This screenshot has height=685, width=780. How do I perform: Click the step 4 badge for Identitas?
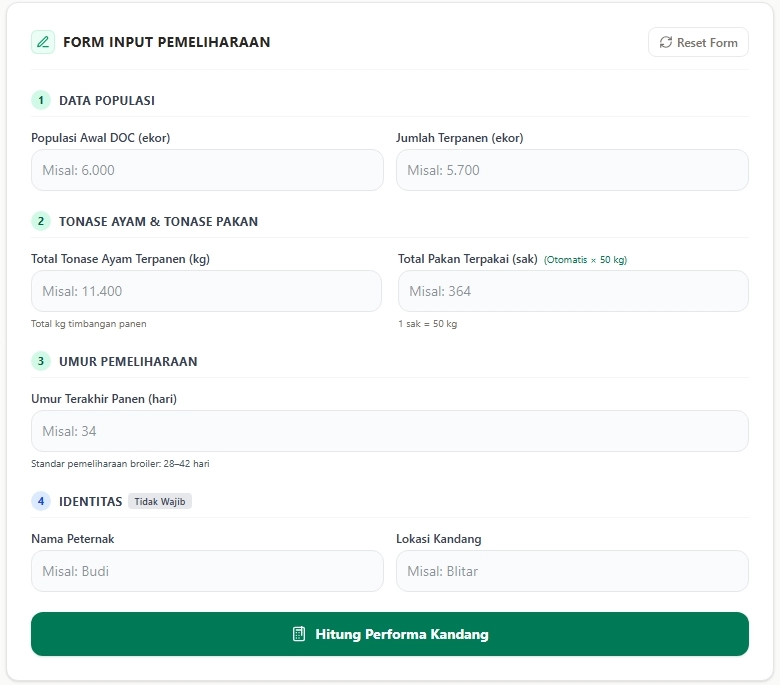click(41, 501)
